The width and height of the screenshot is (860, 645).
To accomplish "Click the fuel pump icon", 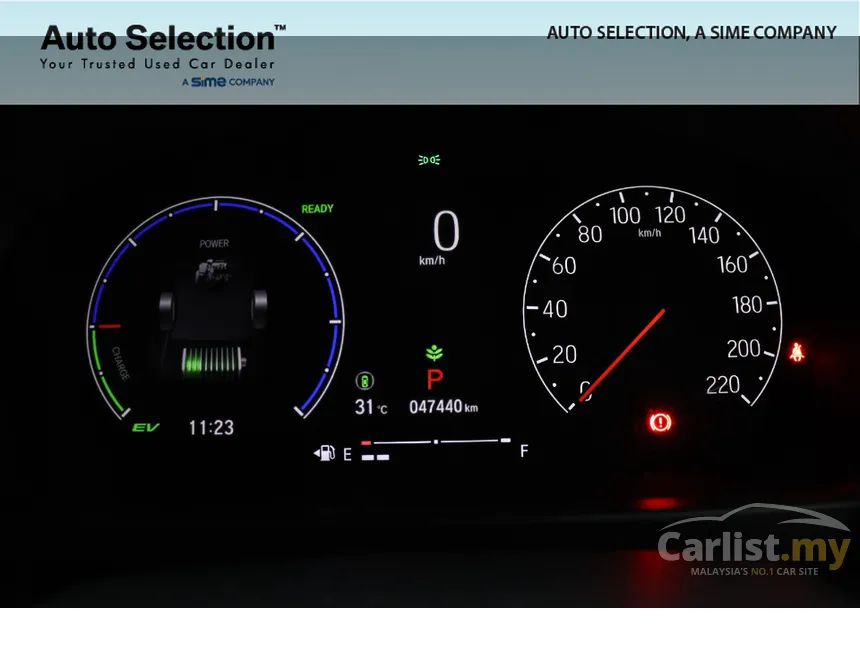I will (x=325, y=453).
